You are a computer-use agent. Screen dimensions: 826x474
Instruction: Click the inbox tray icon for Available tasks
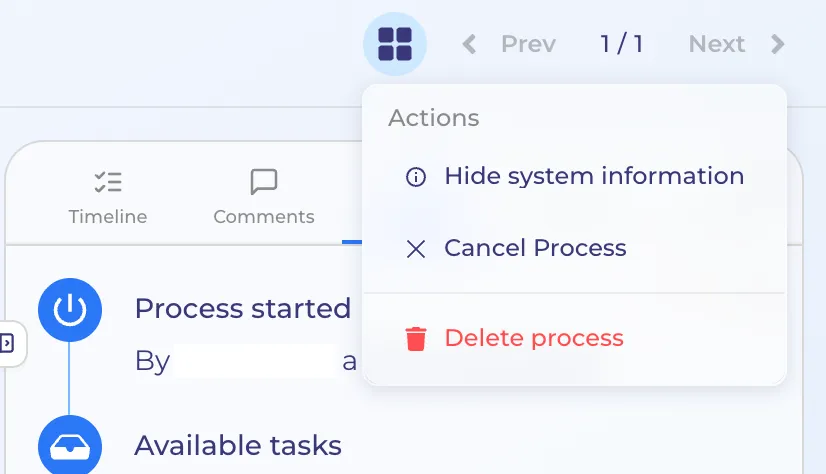(x=70, y=445)
